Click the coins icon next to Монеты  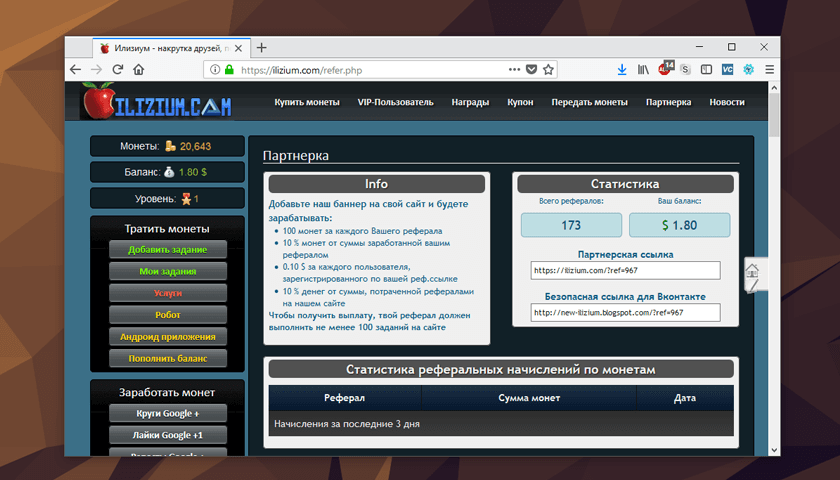pyautogui.click(x=170, y=146)
